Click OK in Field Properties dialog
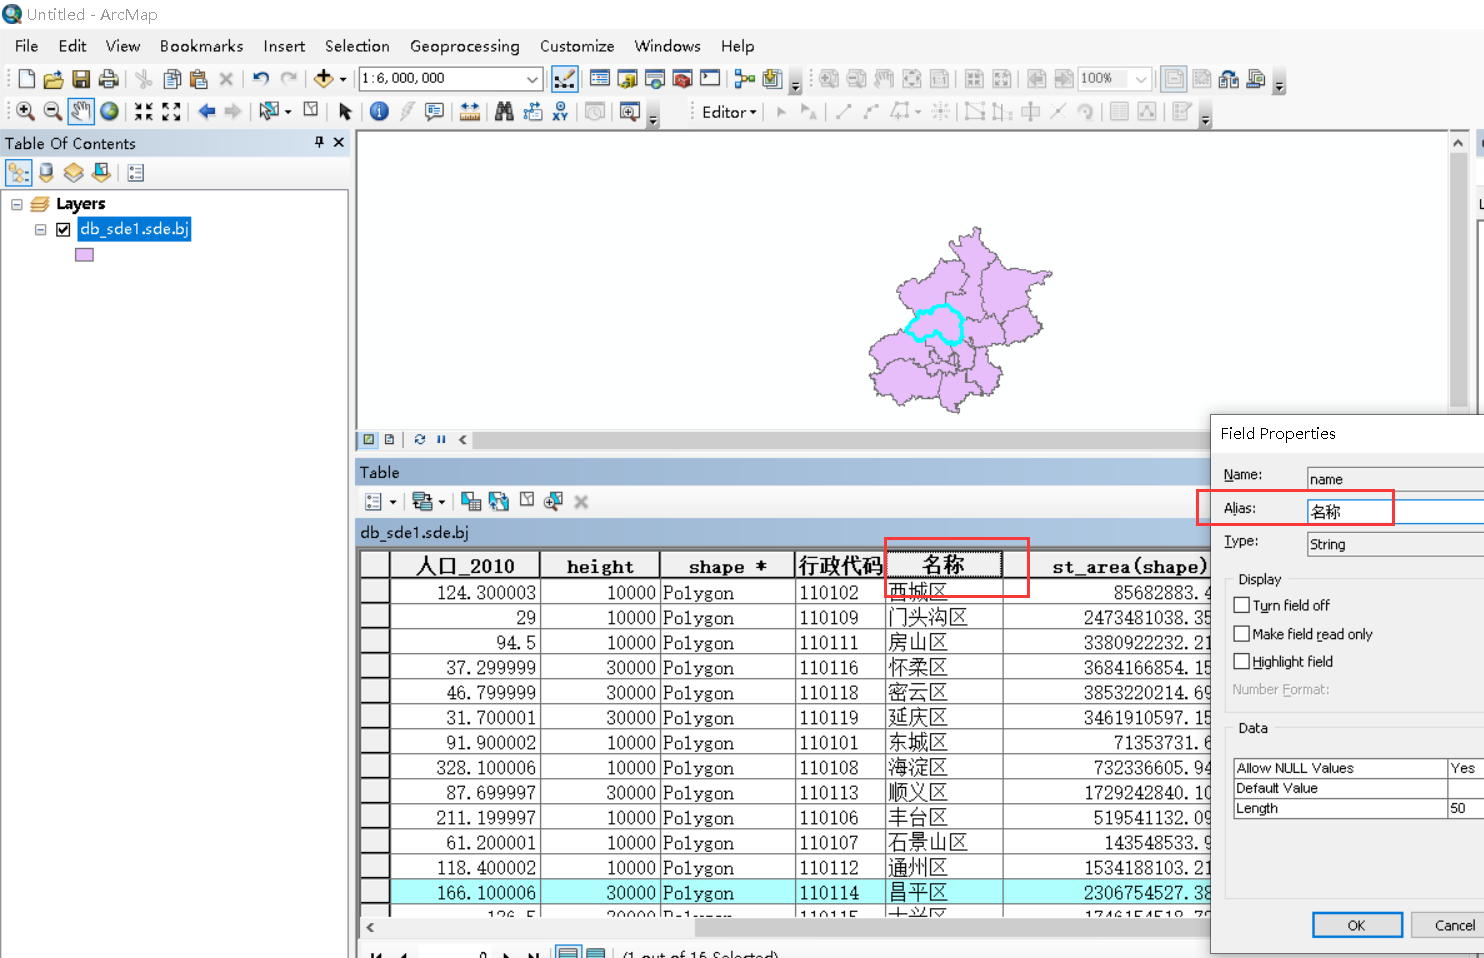This screenshot has width=1484, height=958. [x=1357, y=925]
